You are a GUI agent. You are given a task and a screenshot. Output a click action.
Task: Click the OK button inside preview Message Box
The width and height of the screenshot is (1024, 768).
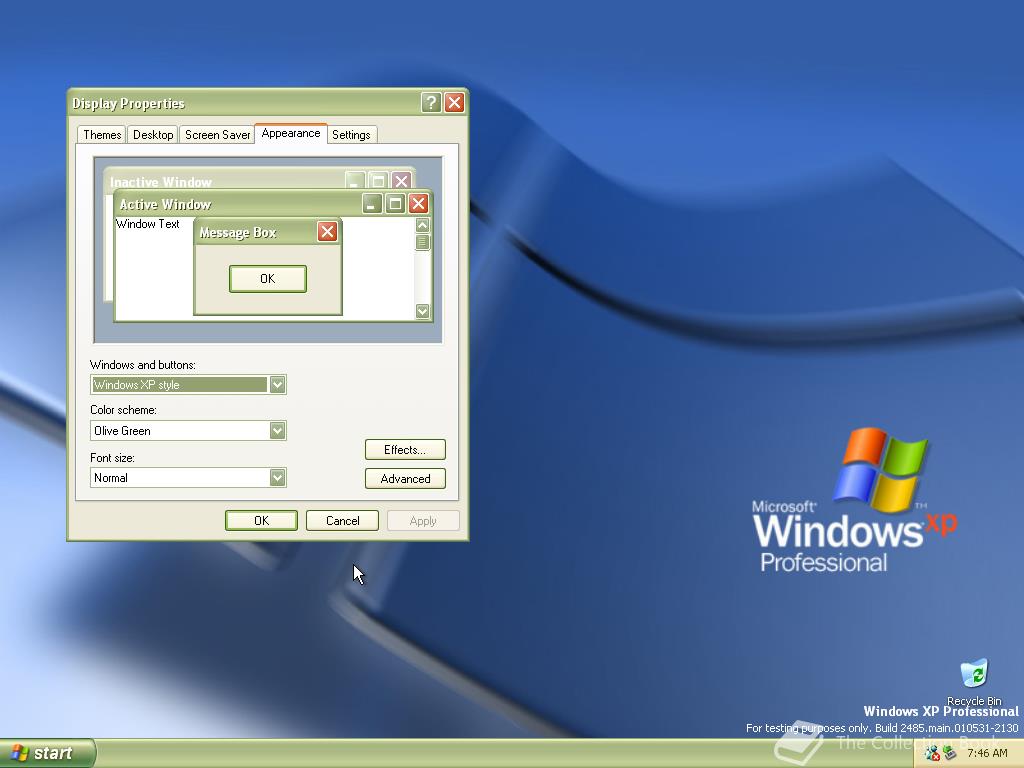click(x=268, y=279)
